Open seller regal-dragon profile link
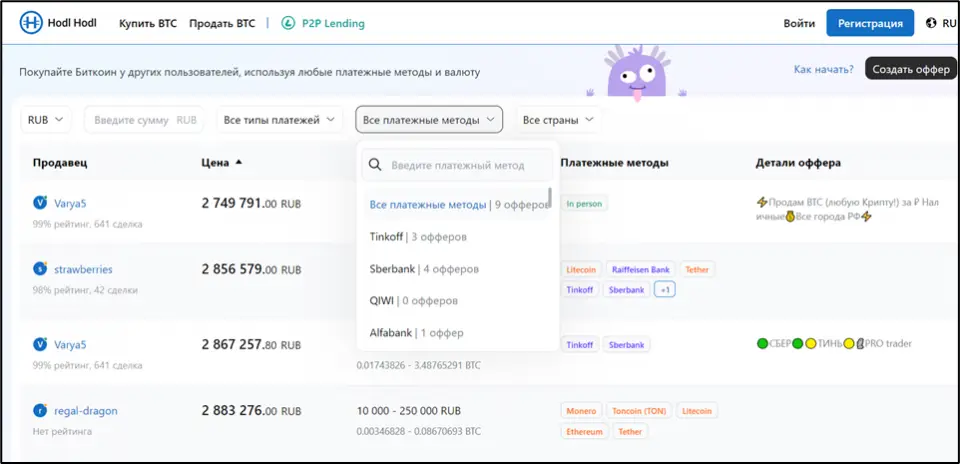Screen dimensions: 960x464 tap(86, 411)
